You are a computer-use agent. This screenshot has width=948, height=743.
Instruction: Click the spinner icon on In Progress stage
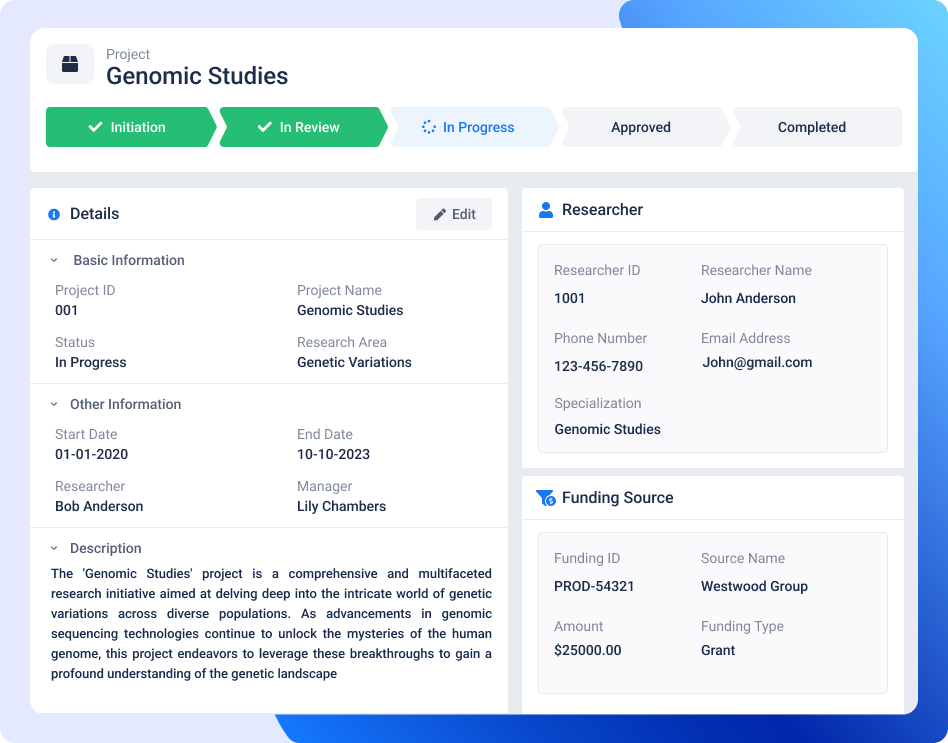(429, 127)
